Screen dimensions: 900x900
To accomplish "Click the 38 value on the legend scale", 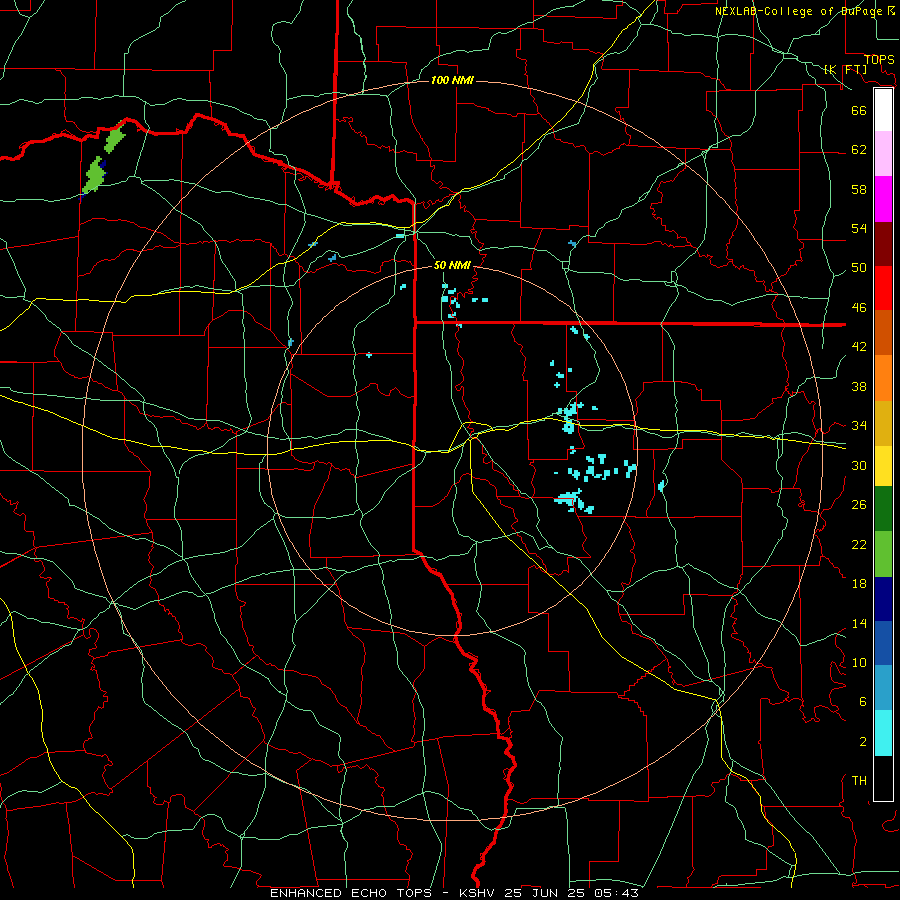I will point(859,386).
